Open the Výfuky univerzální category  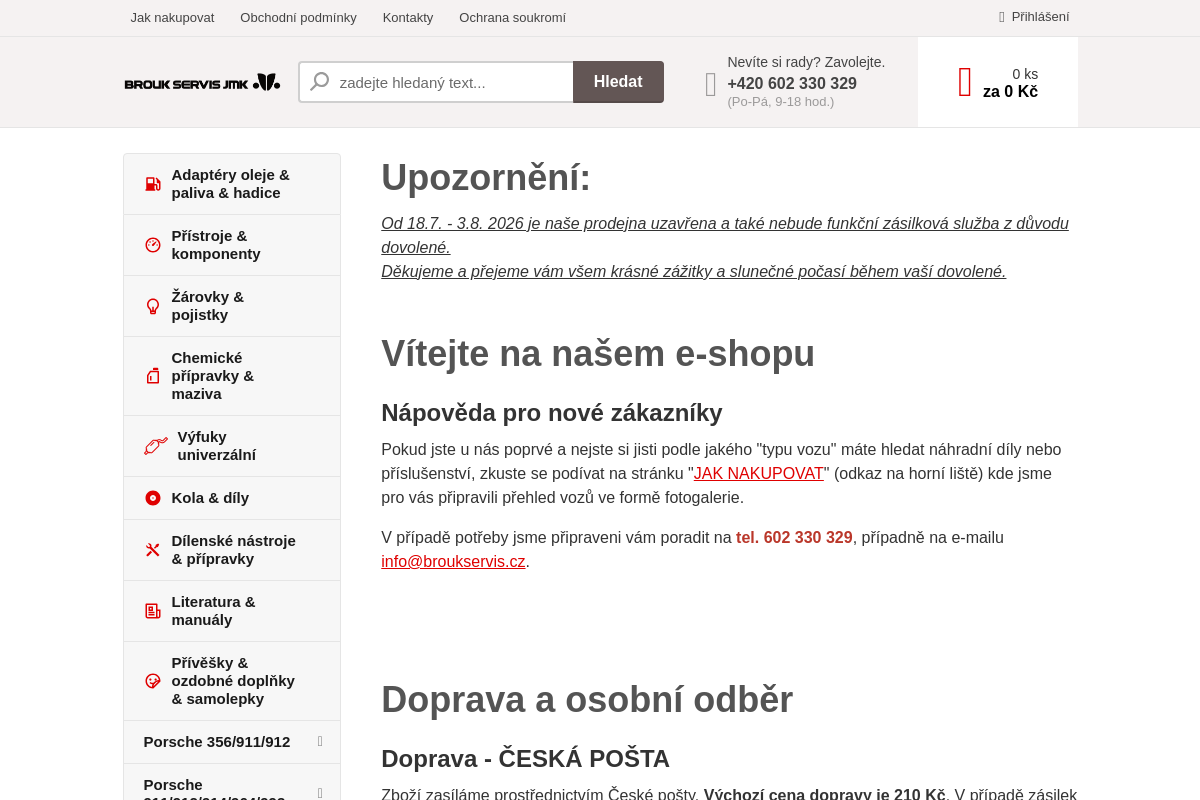(x=232, y=446)
